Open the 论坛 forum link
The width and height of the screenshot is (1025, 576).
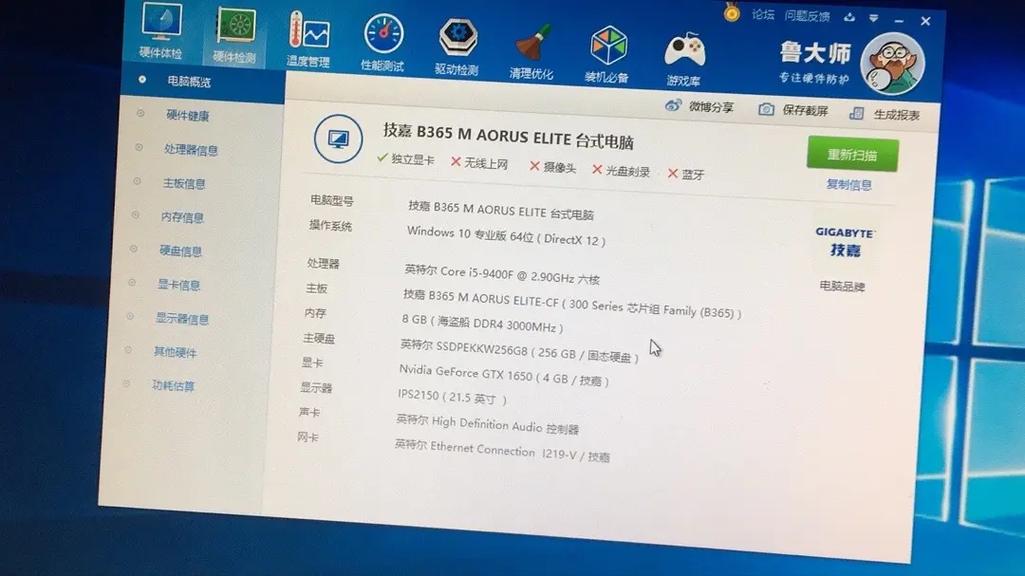click(762, 14)
